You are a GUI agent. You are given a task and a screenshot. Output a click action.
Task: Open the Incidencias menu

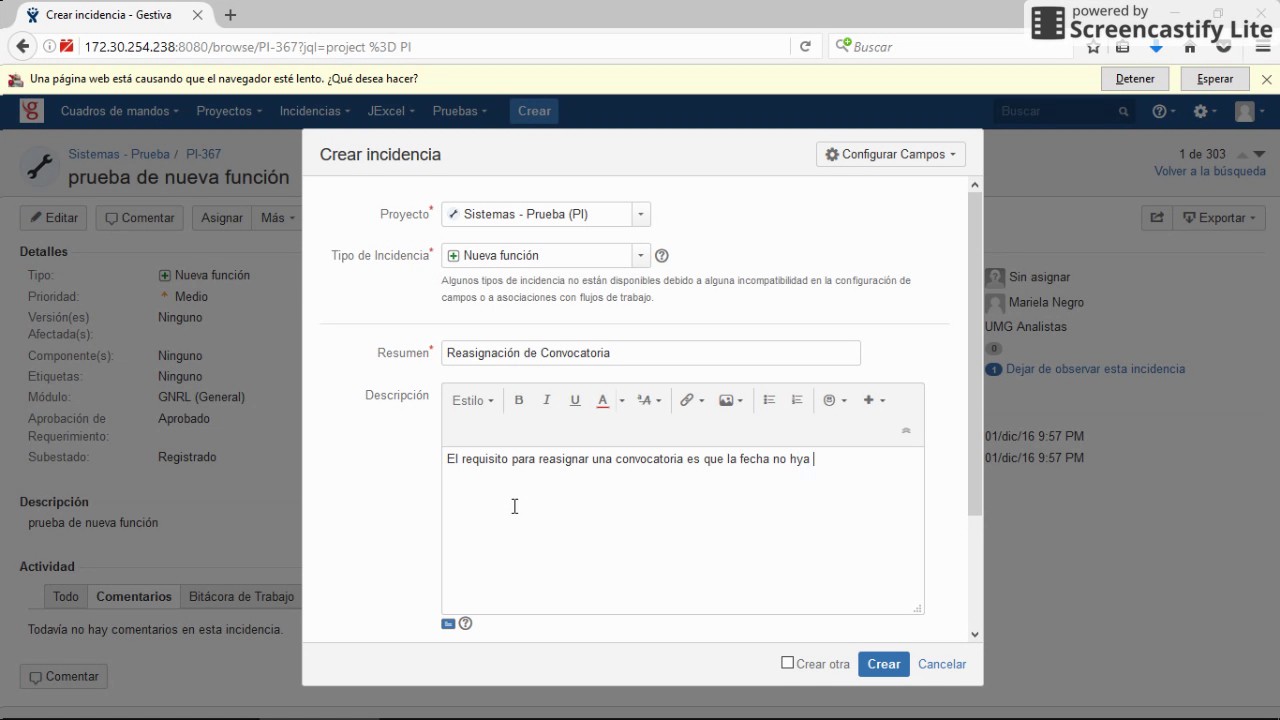(x=315, y=111)
